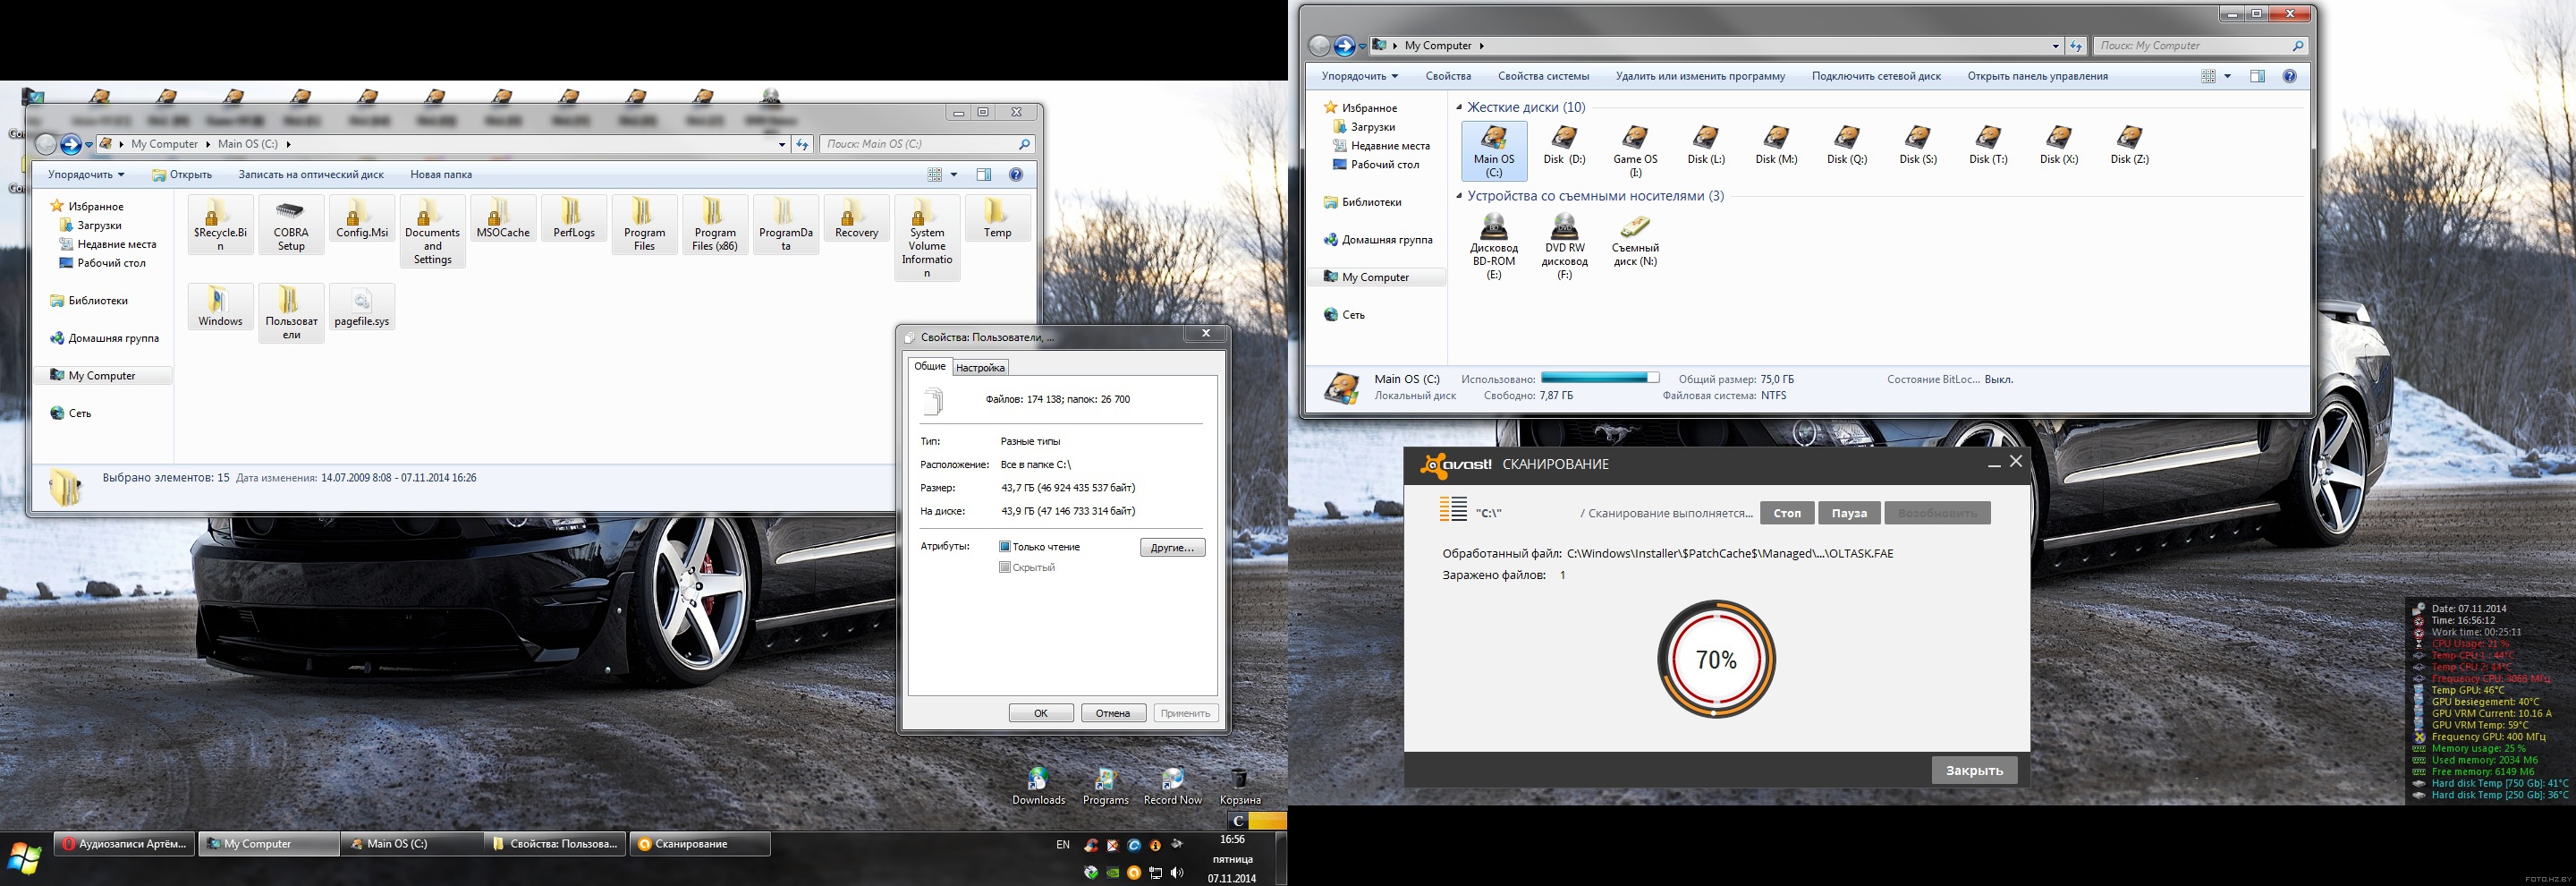This screenshot has height=886, width=2576.
Task: Select the MSOCache folder
Action: pyautogui.click(x=503, y=218)
